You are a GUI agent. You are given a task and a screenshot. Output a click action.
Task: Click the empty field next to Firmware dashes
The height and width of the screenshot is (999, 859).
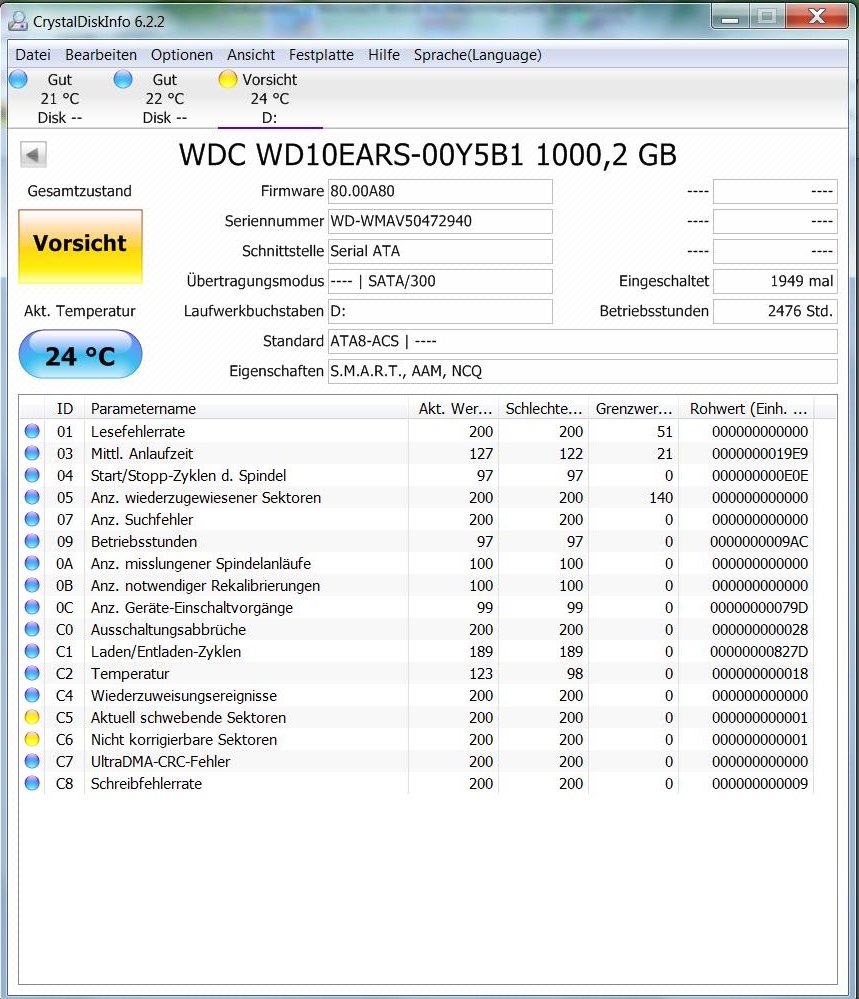[x=775, y=191]
